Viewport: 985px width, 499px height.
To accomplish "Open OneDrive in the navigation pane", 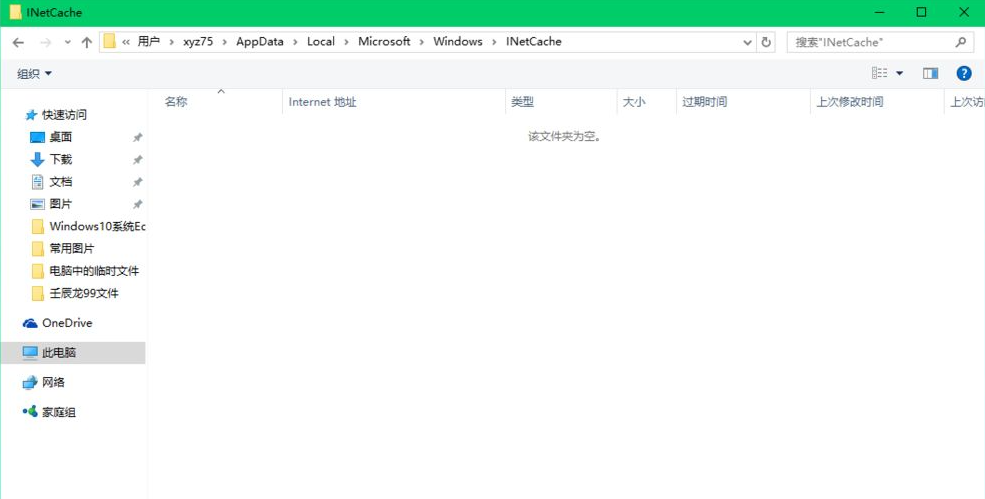I will [66, 323].
